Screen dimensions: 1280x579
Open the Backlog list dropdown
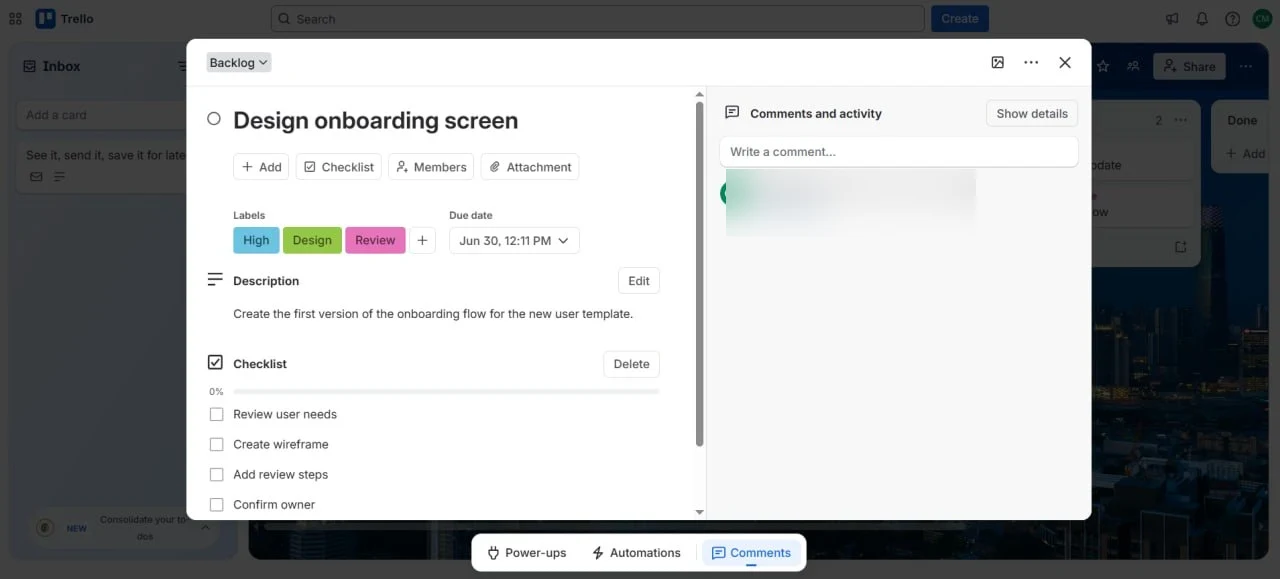(239, 62)
